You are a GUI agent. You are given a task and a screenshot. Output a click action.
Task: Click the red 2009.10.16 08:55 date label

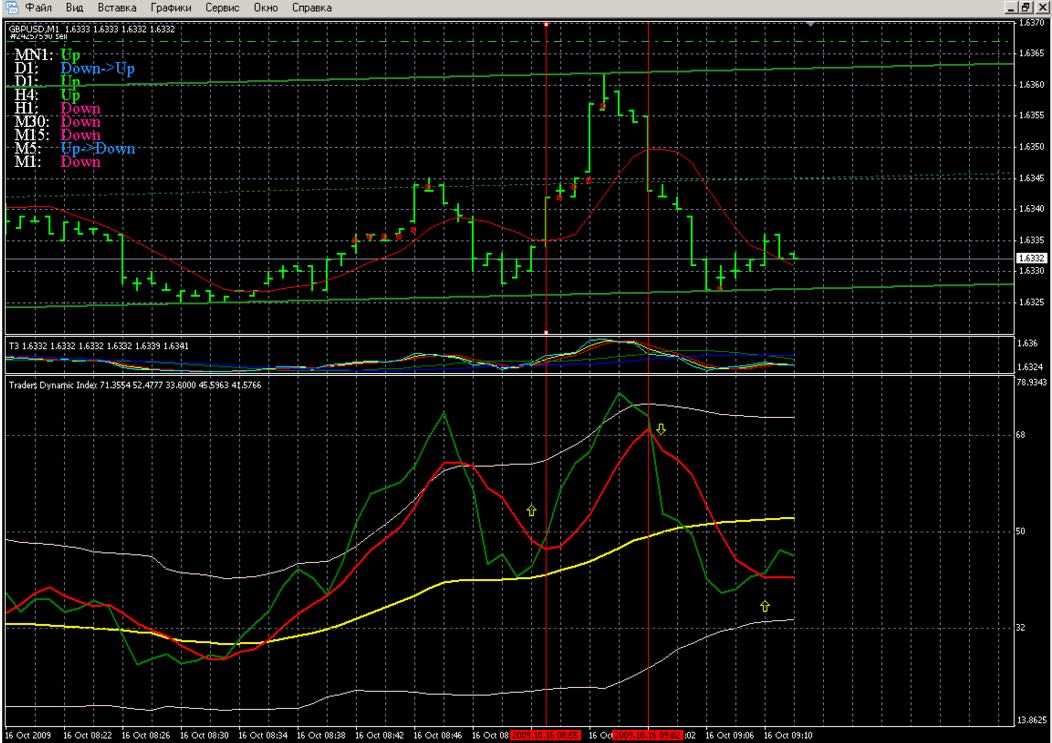click(545, 735)
